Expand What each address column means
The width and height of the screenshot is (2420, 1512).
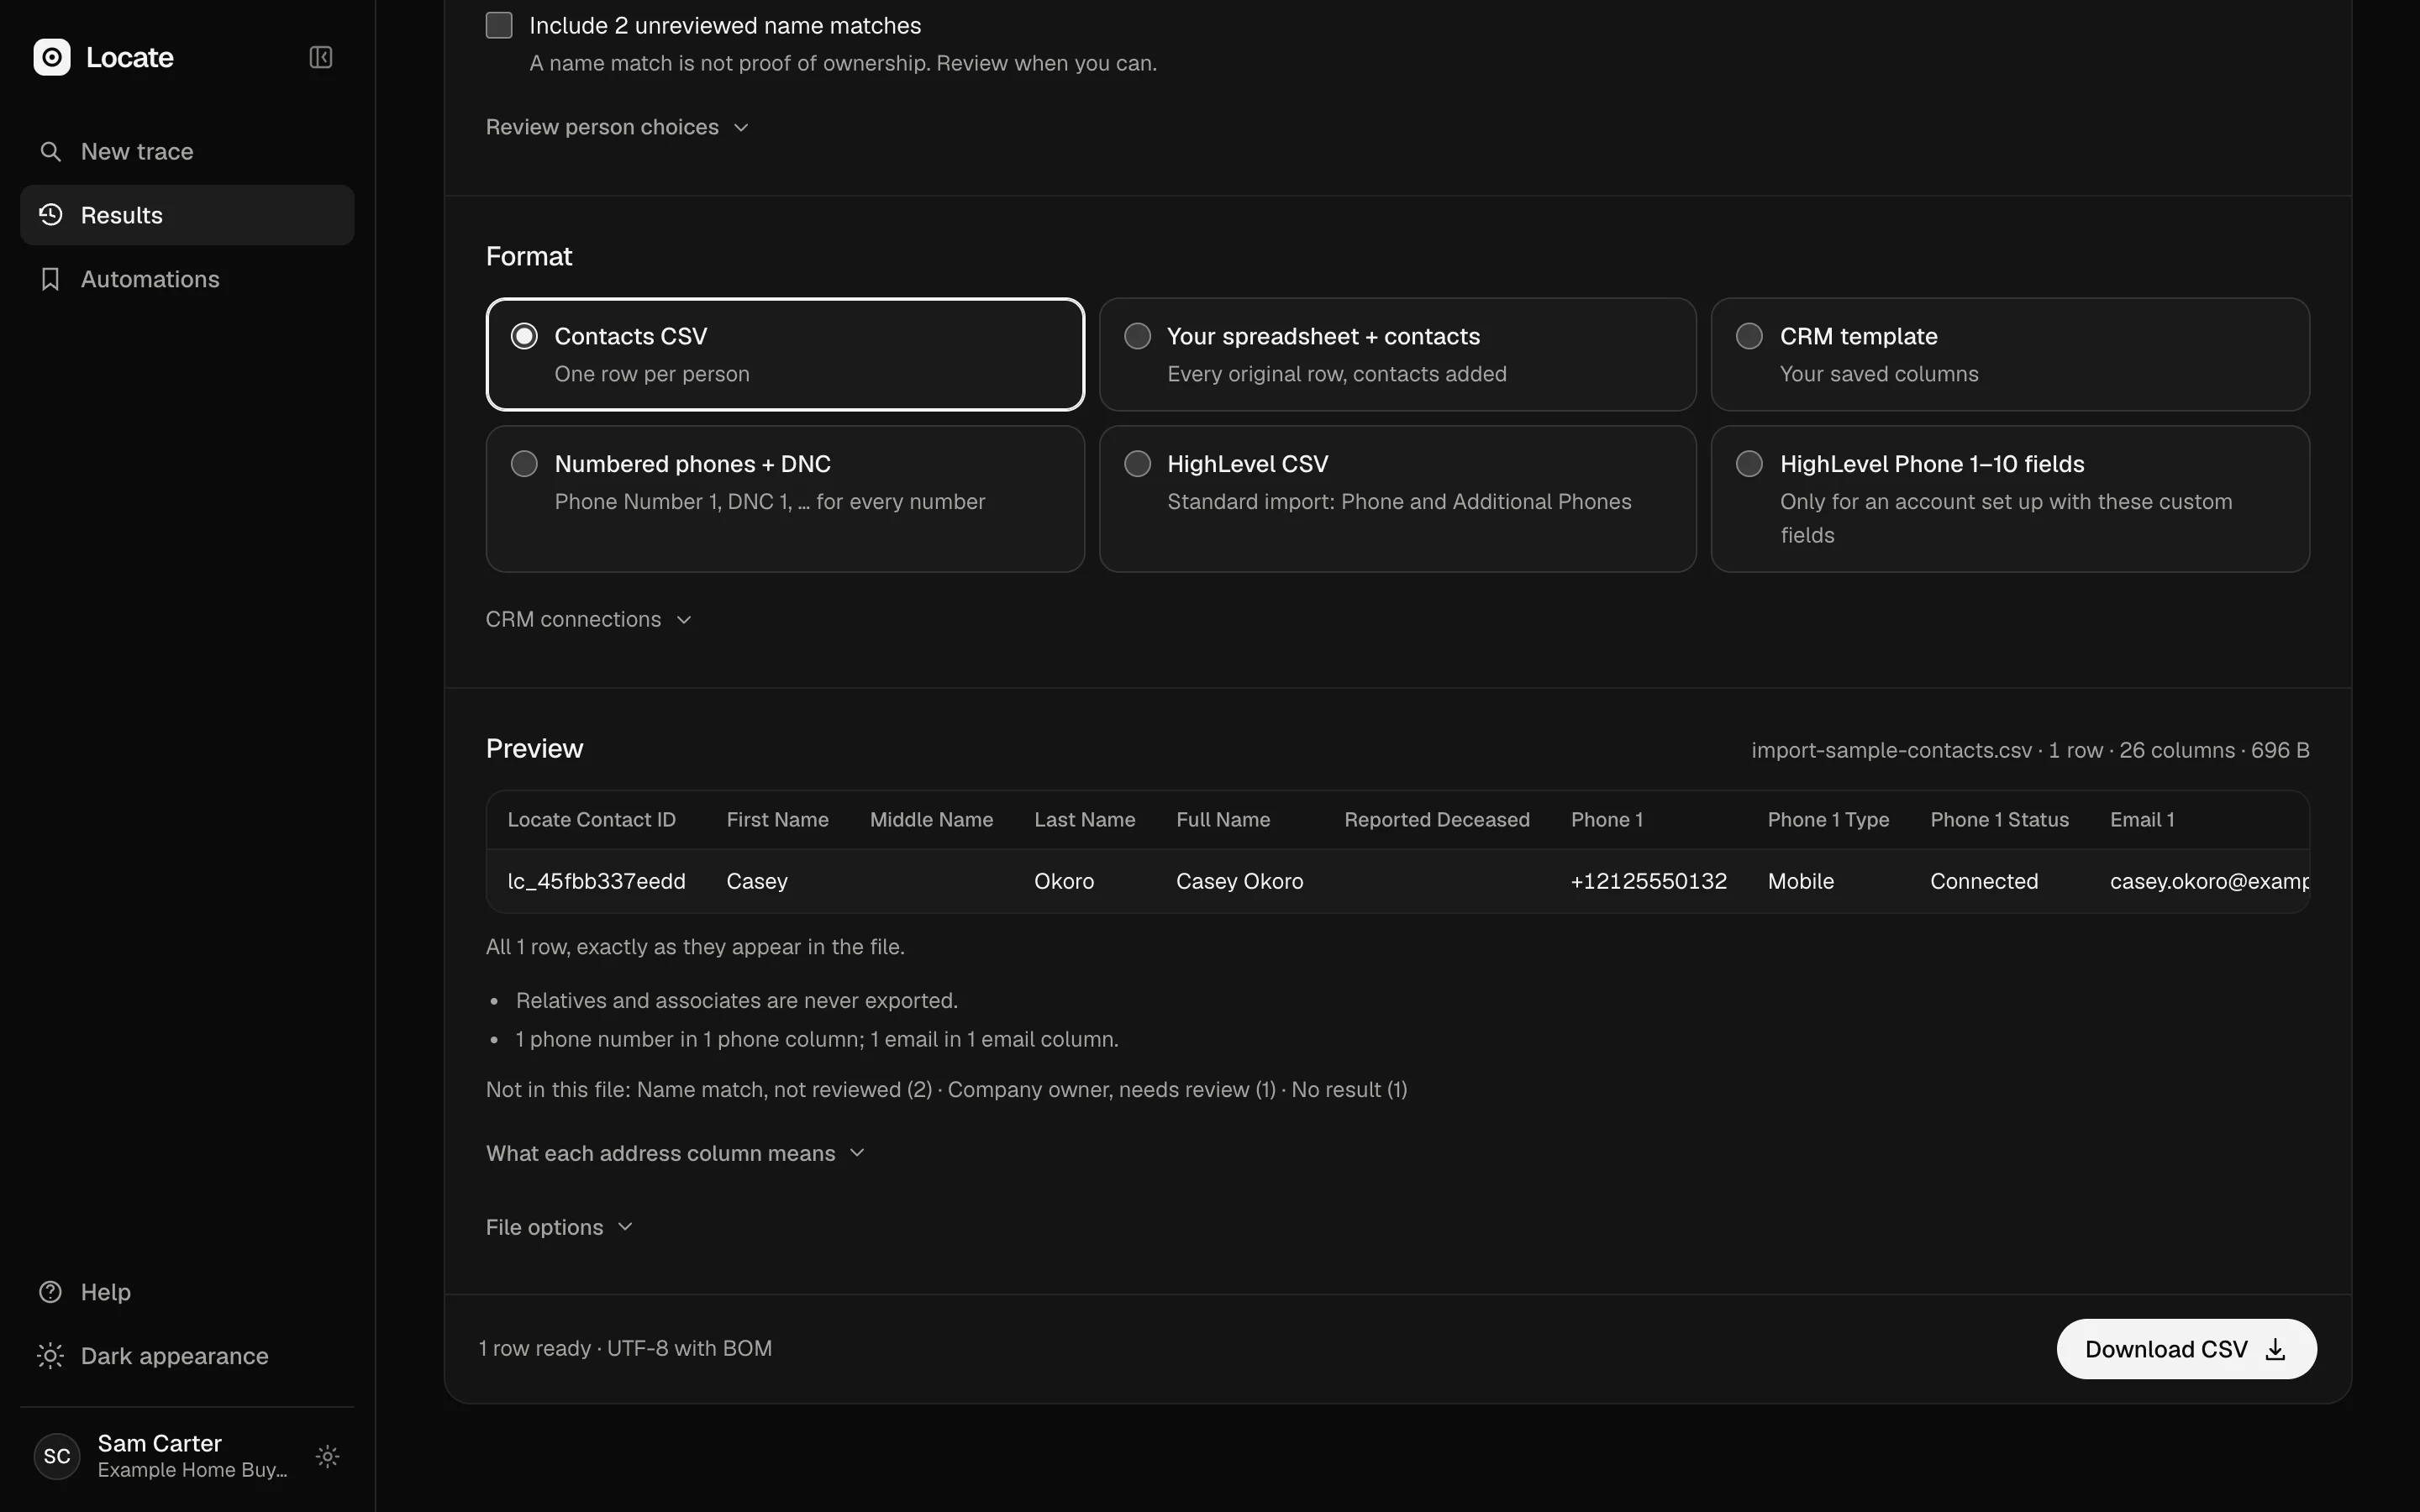click(675, 1153)
